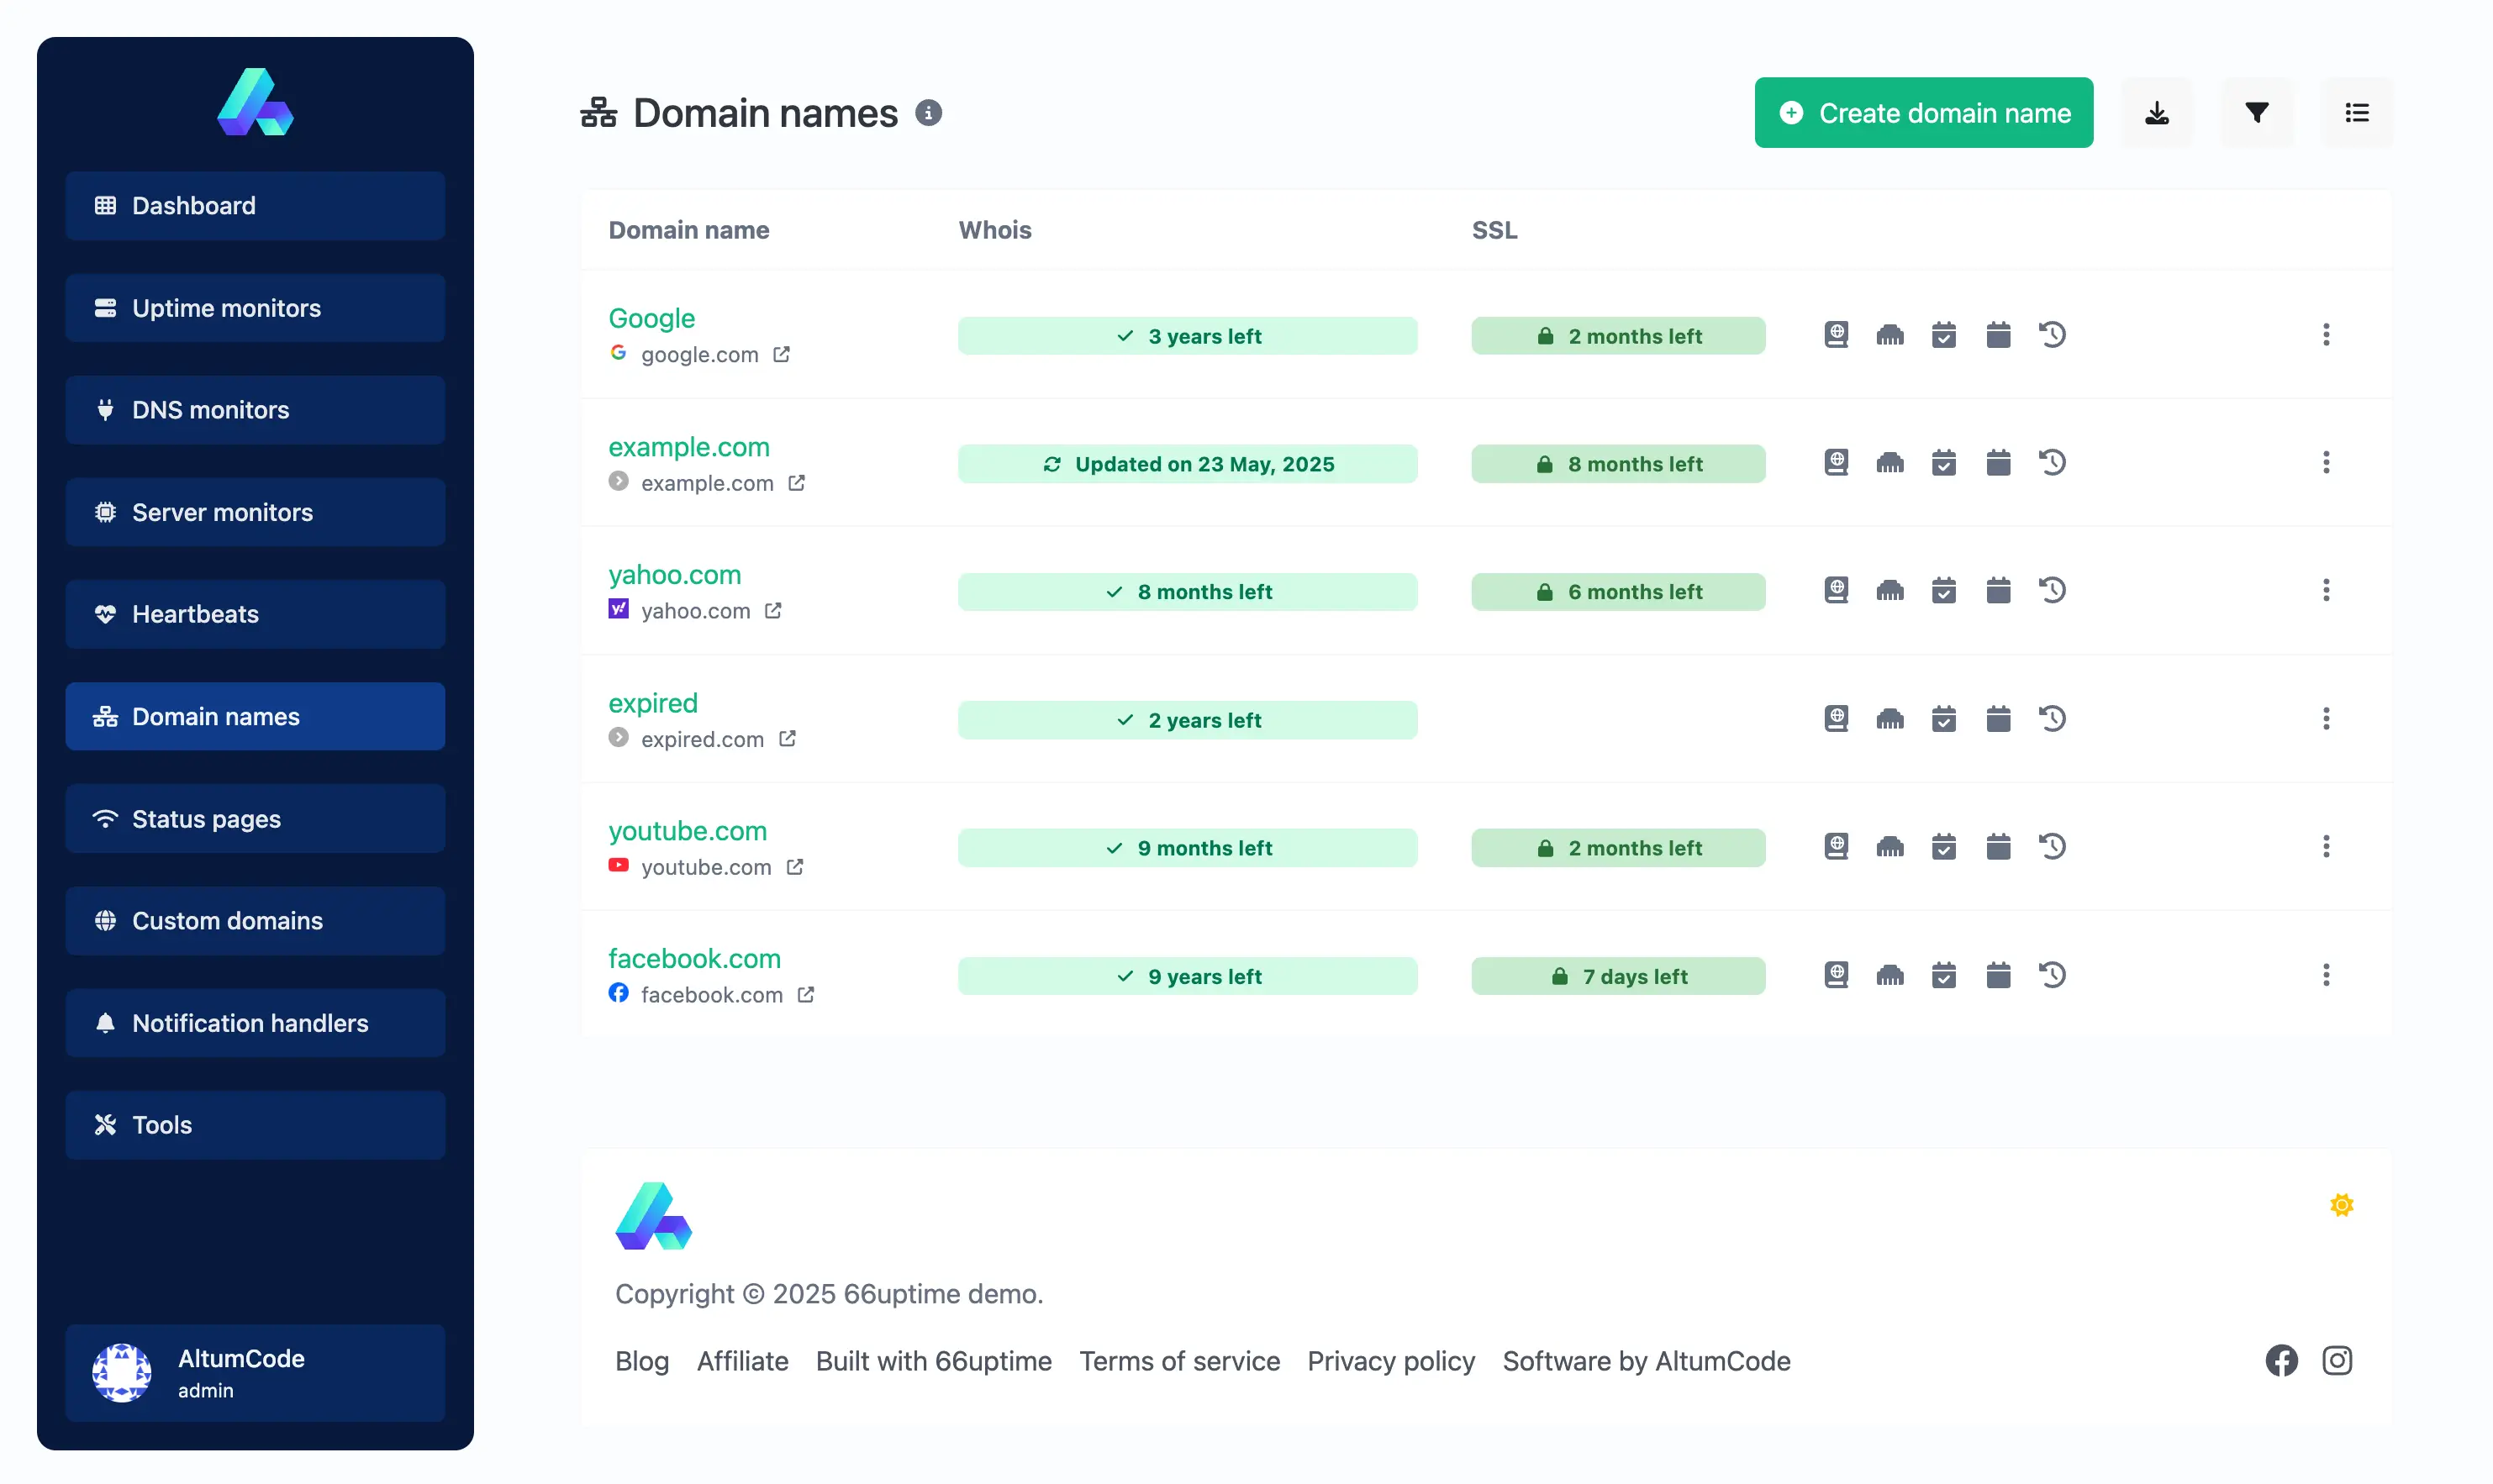
Task: Click the ethernet port icon in the Google row
Action: click(x=1889, y=335)
